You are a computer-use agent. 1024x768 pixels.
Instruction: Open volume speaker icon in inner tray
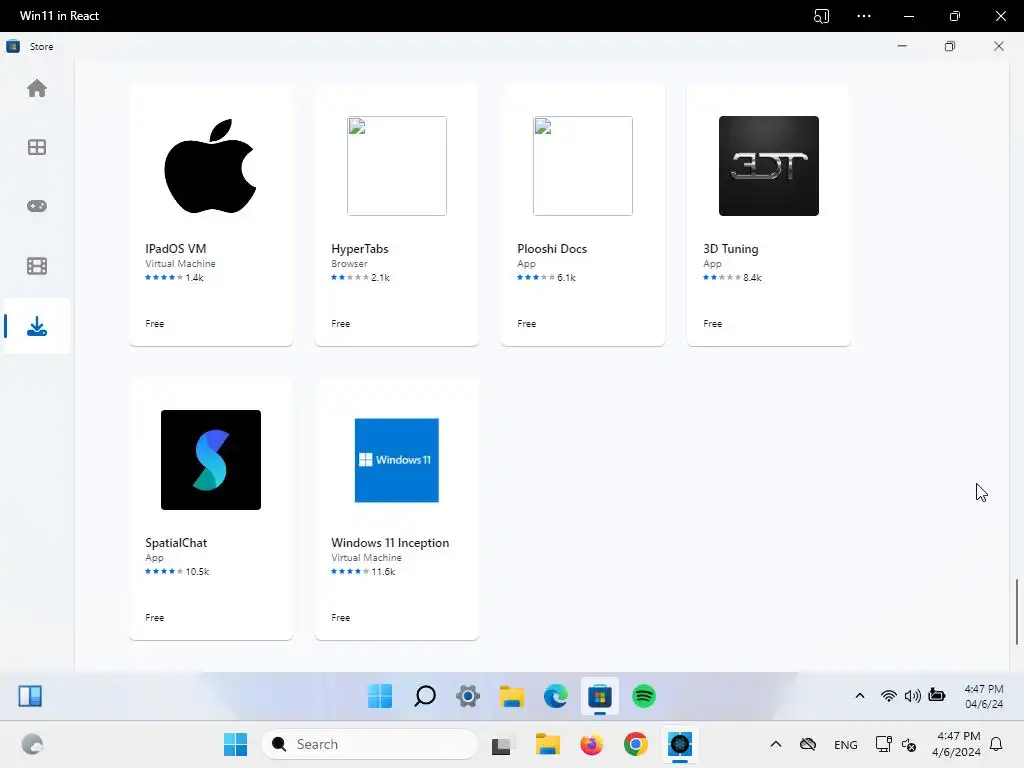pyautogui.click(x=912, y=696)
